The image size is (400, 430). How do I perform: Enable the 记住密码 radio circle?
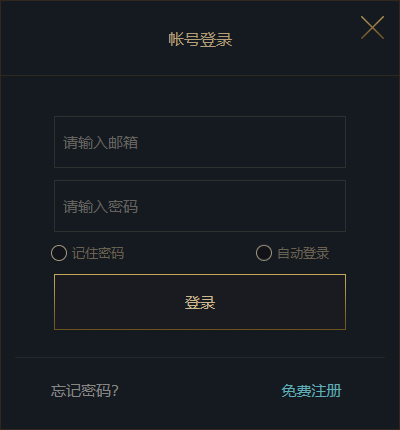coord(59,253)
